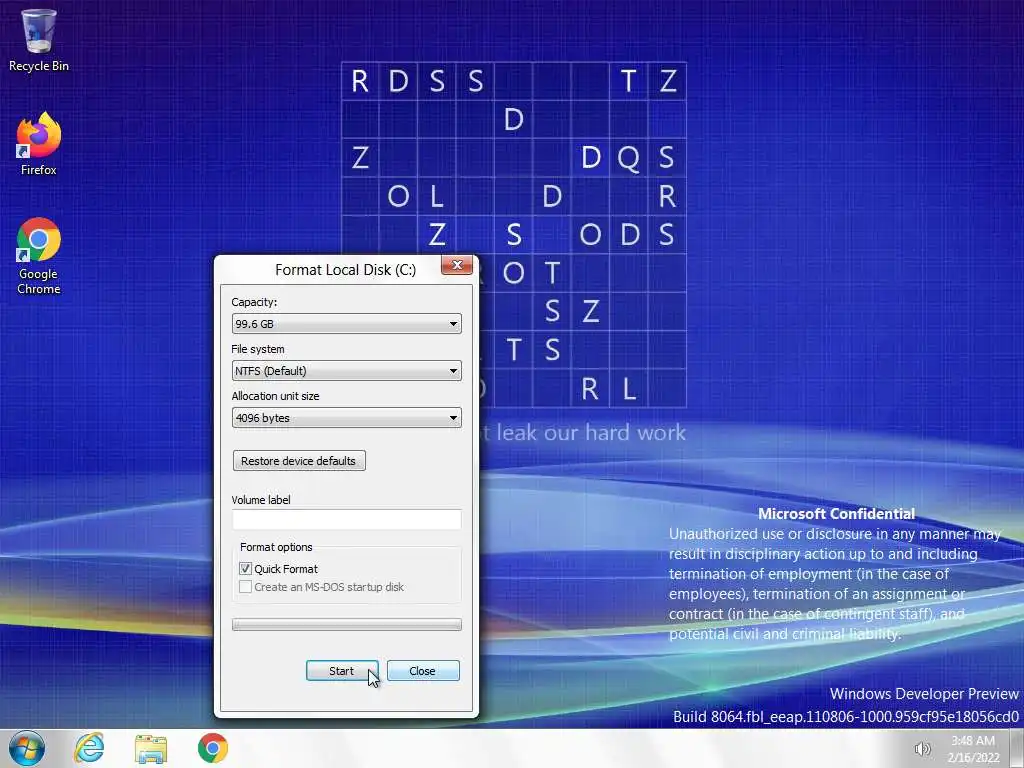Viewport: 1024px width, 768px height.
Task: Open the volume speaker tray icon
Action: [x=922, y=749]
